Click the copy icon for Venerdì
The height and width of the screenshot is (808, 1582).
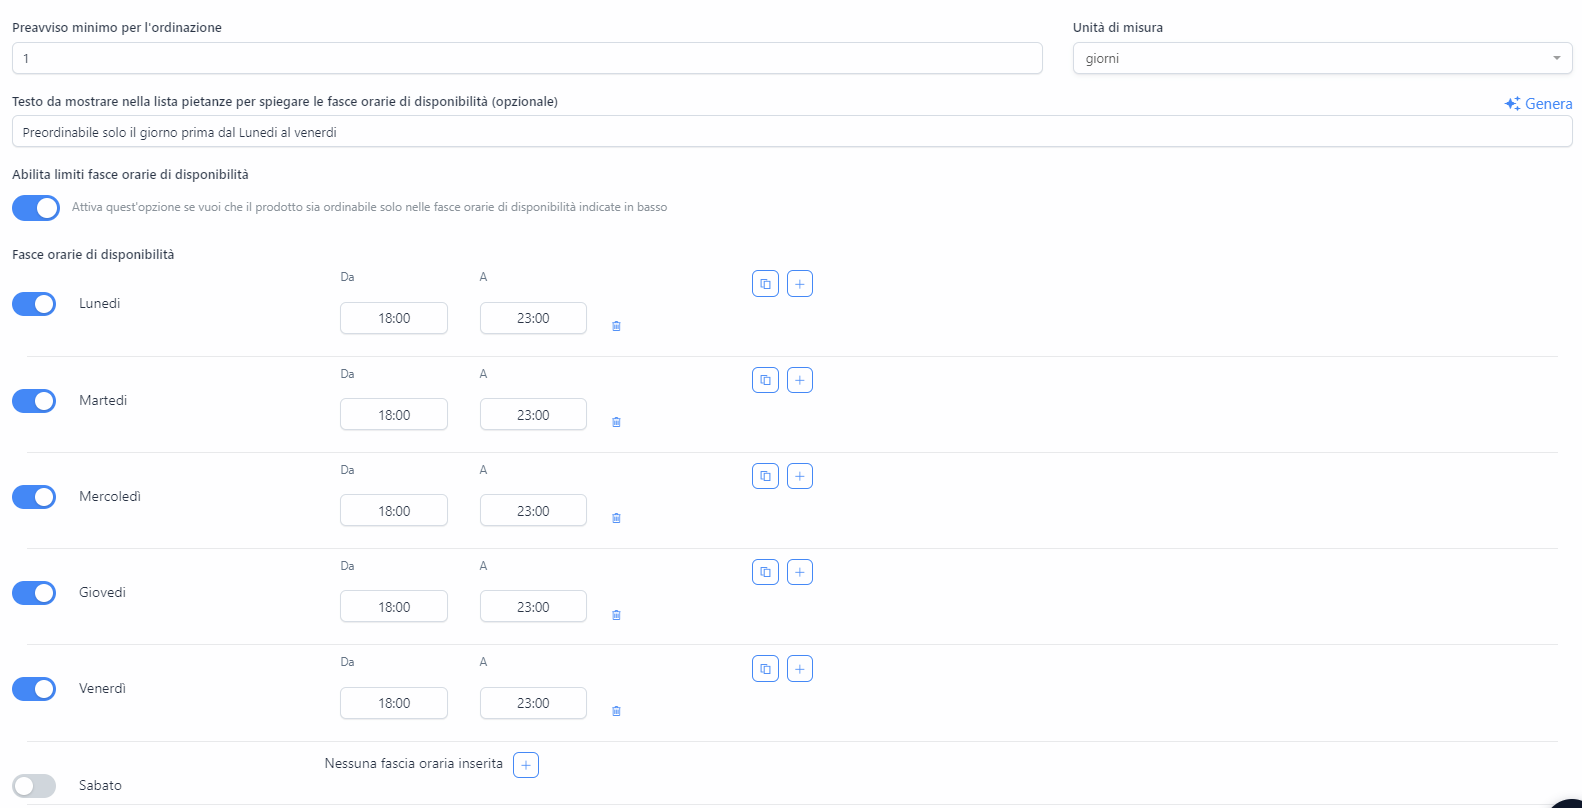(x=765, y=669)
